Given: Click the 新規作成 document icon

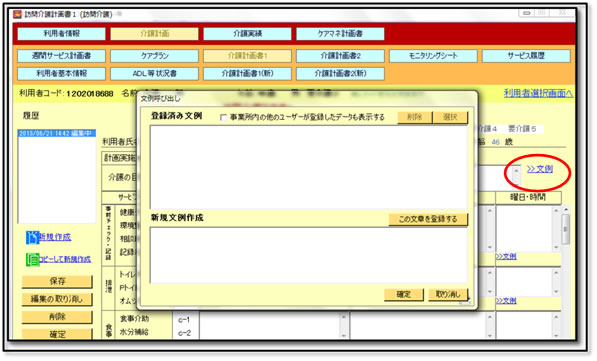Looking at the screenshot, I should click(x=32, y=237).
